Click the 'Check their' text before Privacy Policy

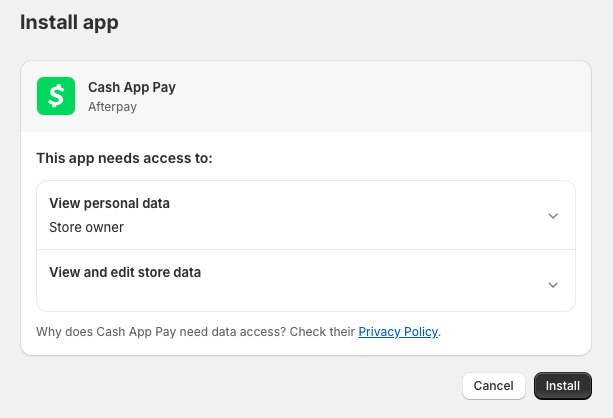(330, 331)
